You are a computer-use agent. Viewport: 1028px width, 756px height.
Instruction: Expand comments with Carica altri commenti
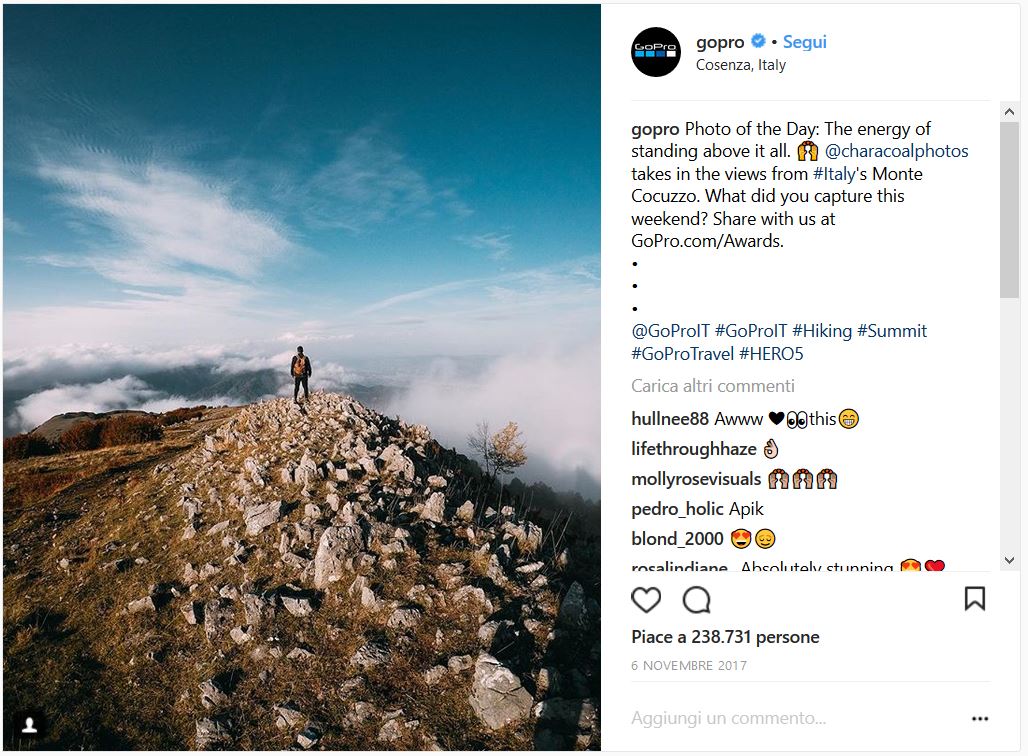(713, 386)
